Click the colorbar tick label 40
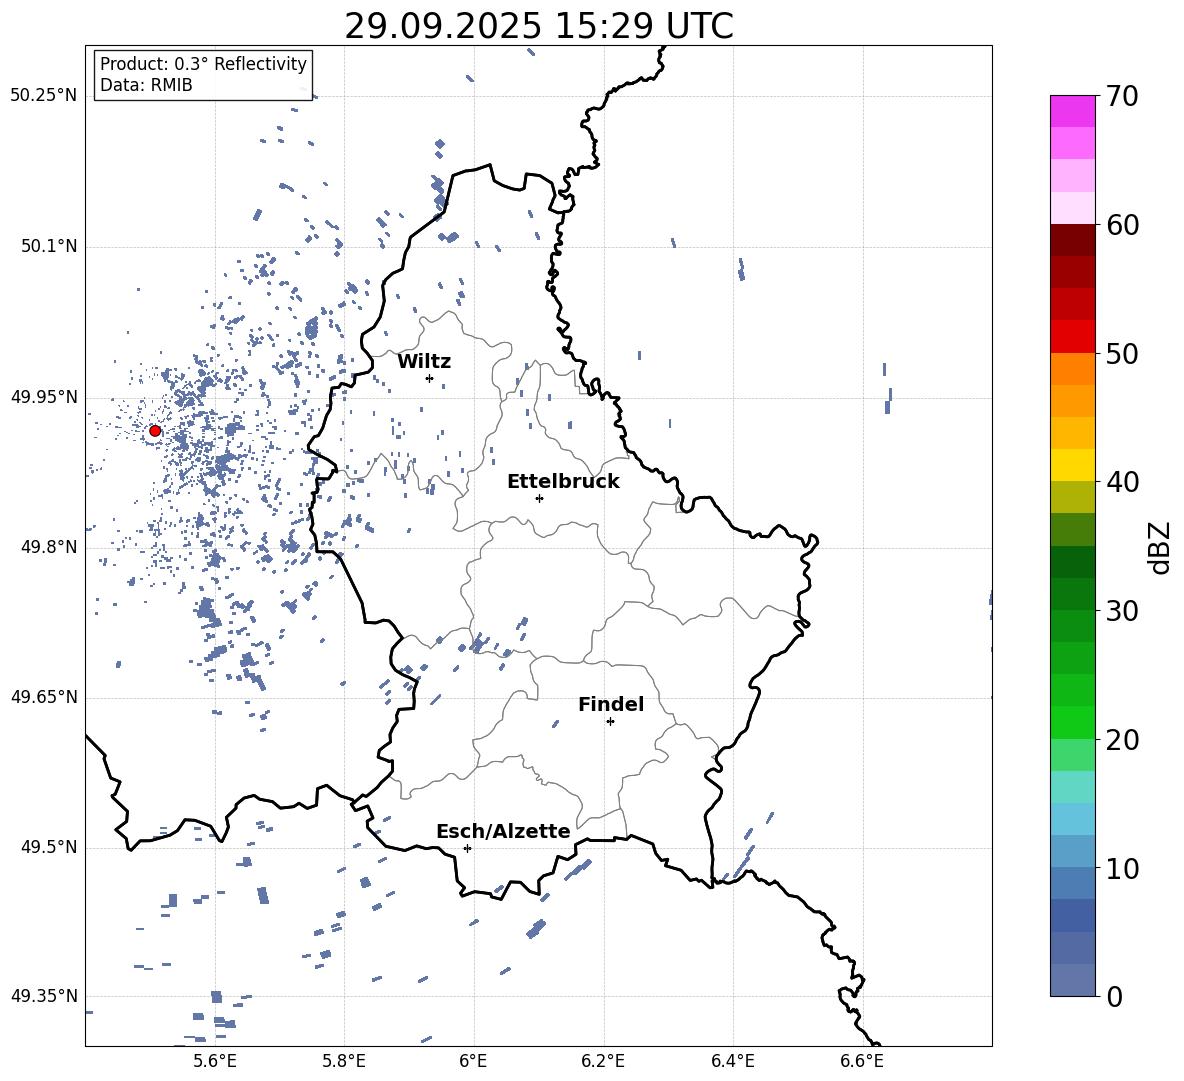Image resolution: width=1184 pixels, height=1081 pixels. (x=1123, y=482)
